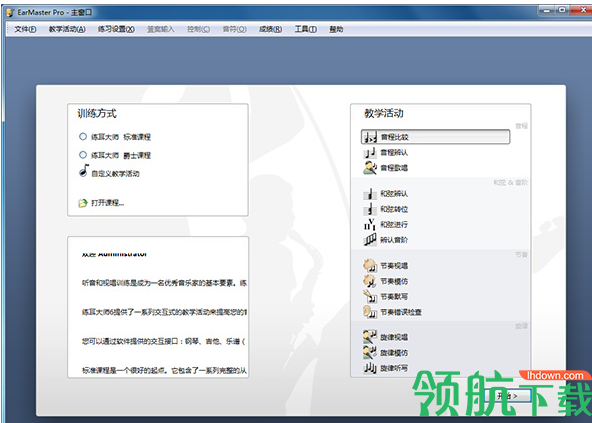Open the 帮助 menu
The height and width of the screenshot is (423, 592).
click(336, 29)
